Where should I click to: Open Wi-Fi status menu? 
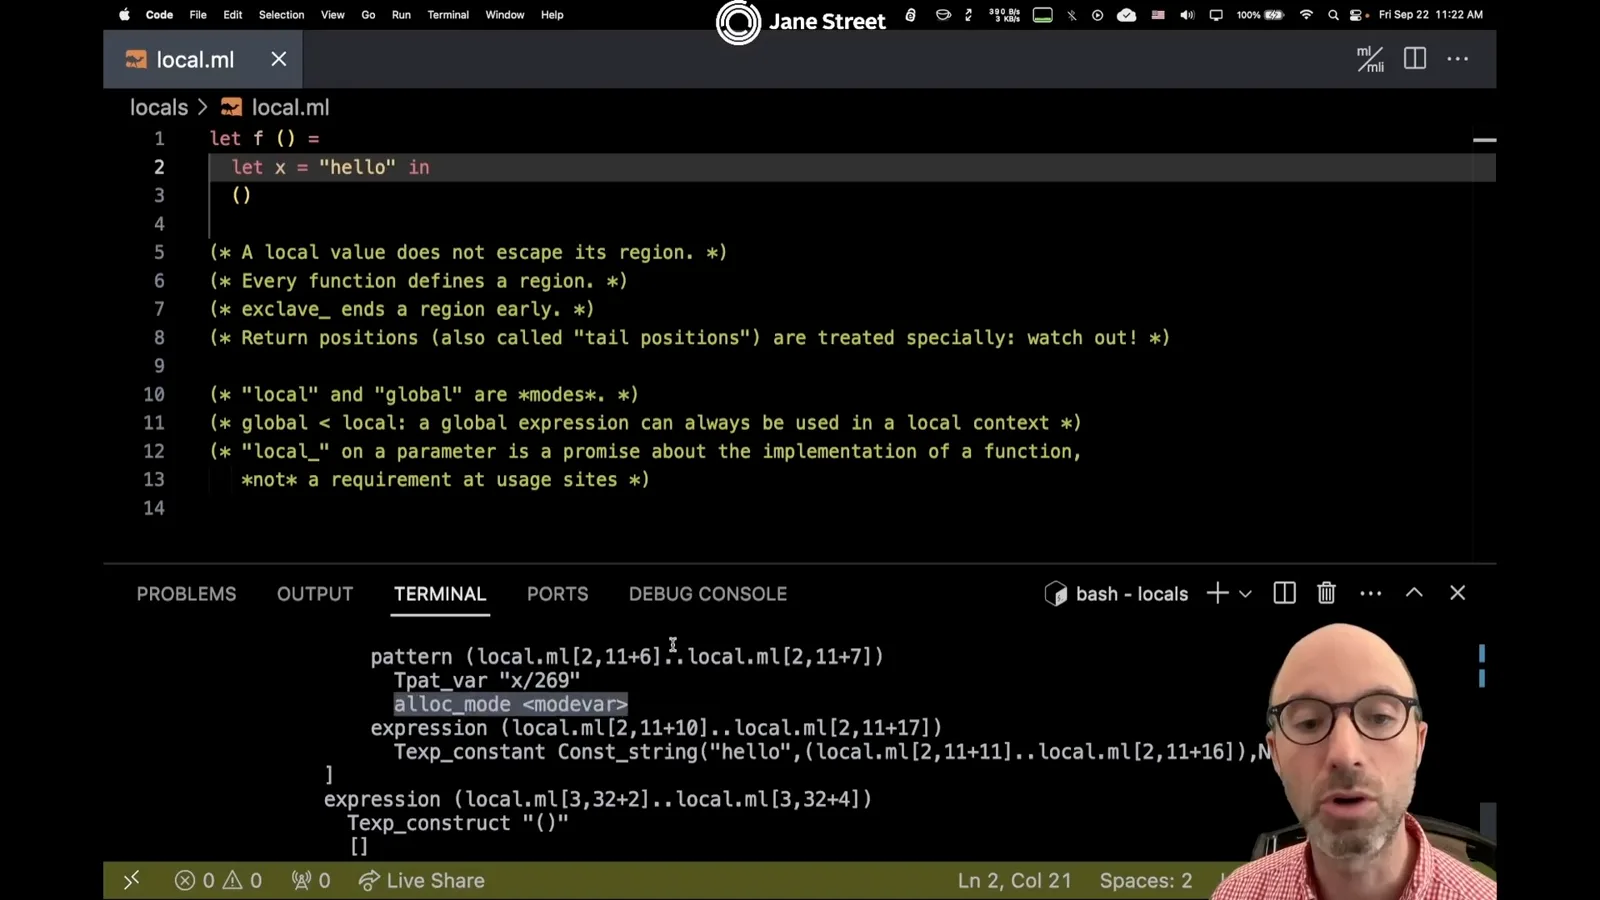(1306, 15)
